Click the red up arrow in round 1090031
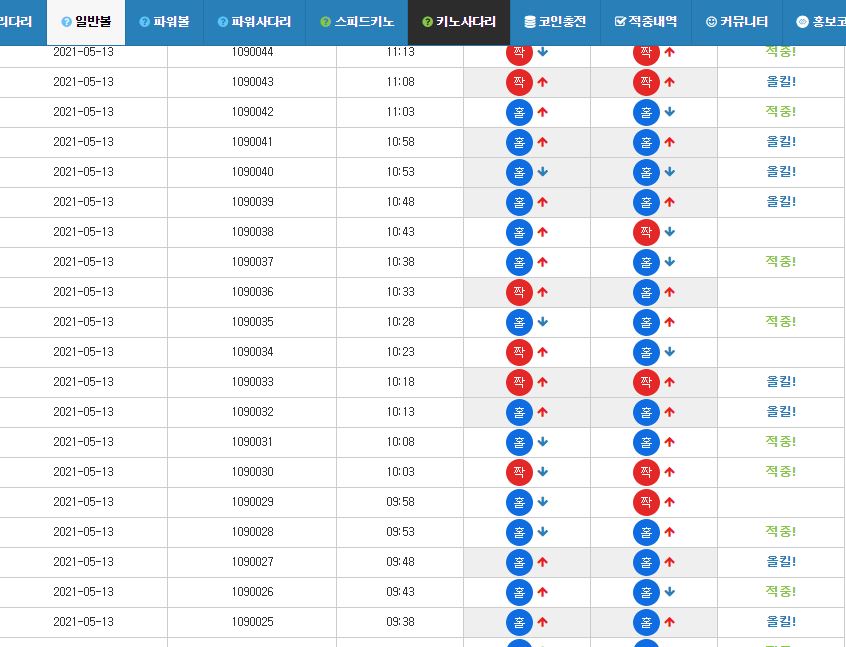Image resolution: width=846 pixels, height=647 pixels. 670,442
